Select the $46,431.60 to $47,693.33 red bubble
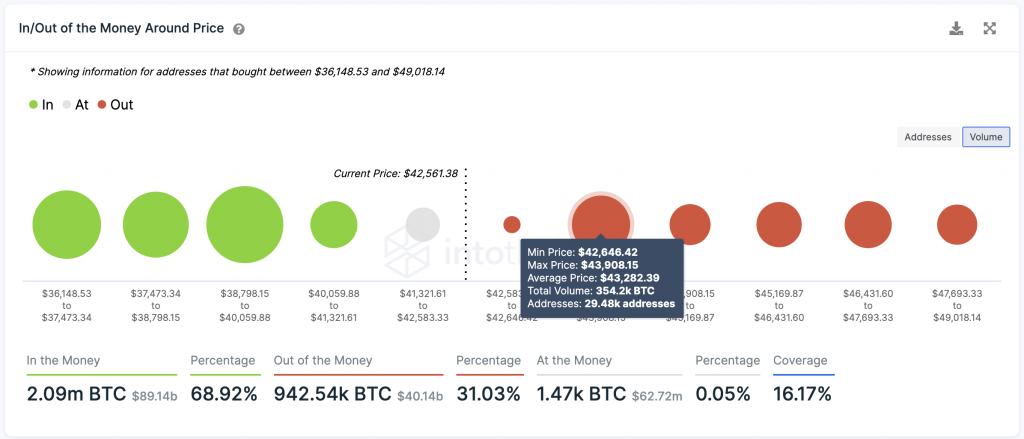 [868, 225]
